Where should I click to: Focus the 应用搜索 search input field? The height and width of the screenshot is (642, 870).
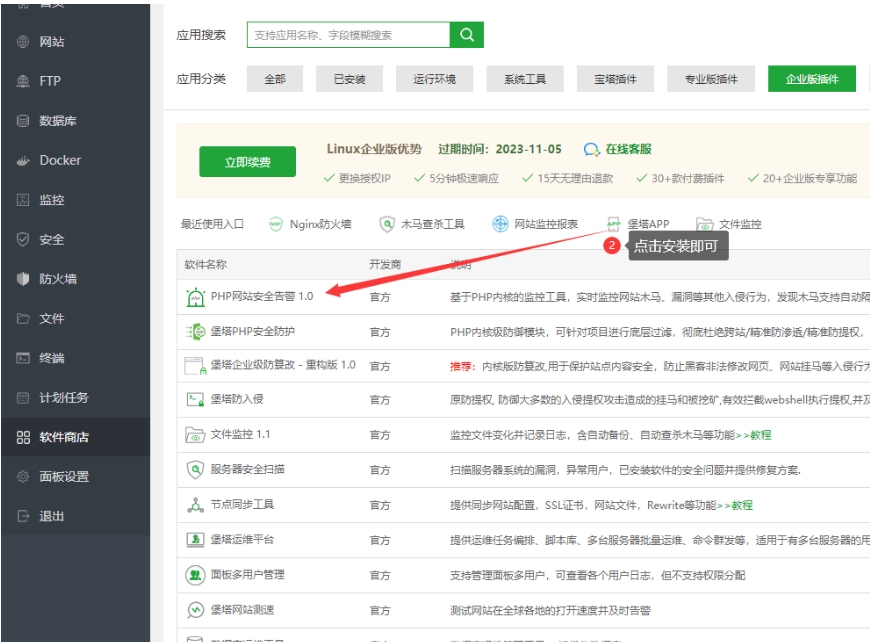pyautogui.click(x=348, y=35)
